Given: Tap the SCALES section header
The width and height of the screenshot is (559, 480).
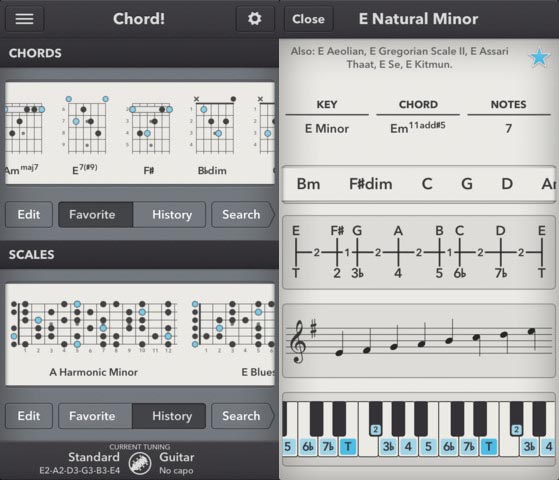Looking at the screenshot, I should click(x=31, y=255).
